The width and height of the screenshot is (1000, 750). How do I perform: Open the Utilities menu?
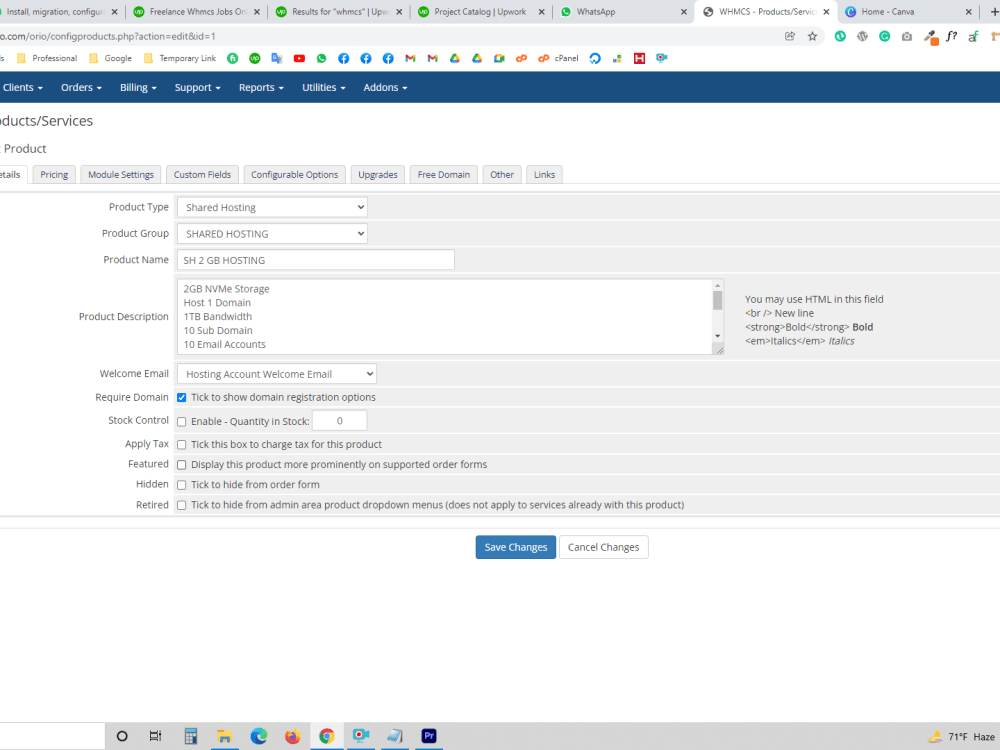(x=322, y=87)
